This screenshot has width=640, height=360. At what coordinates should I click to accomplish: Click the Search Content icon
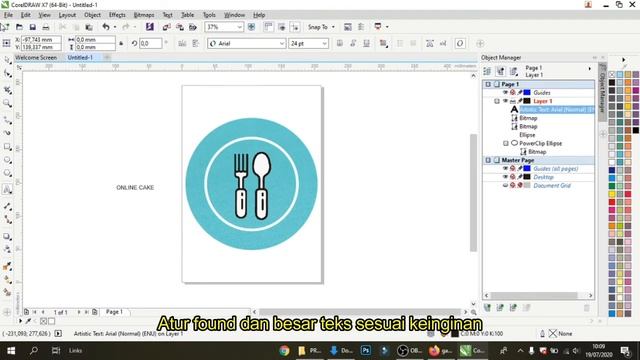150,27
